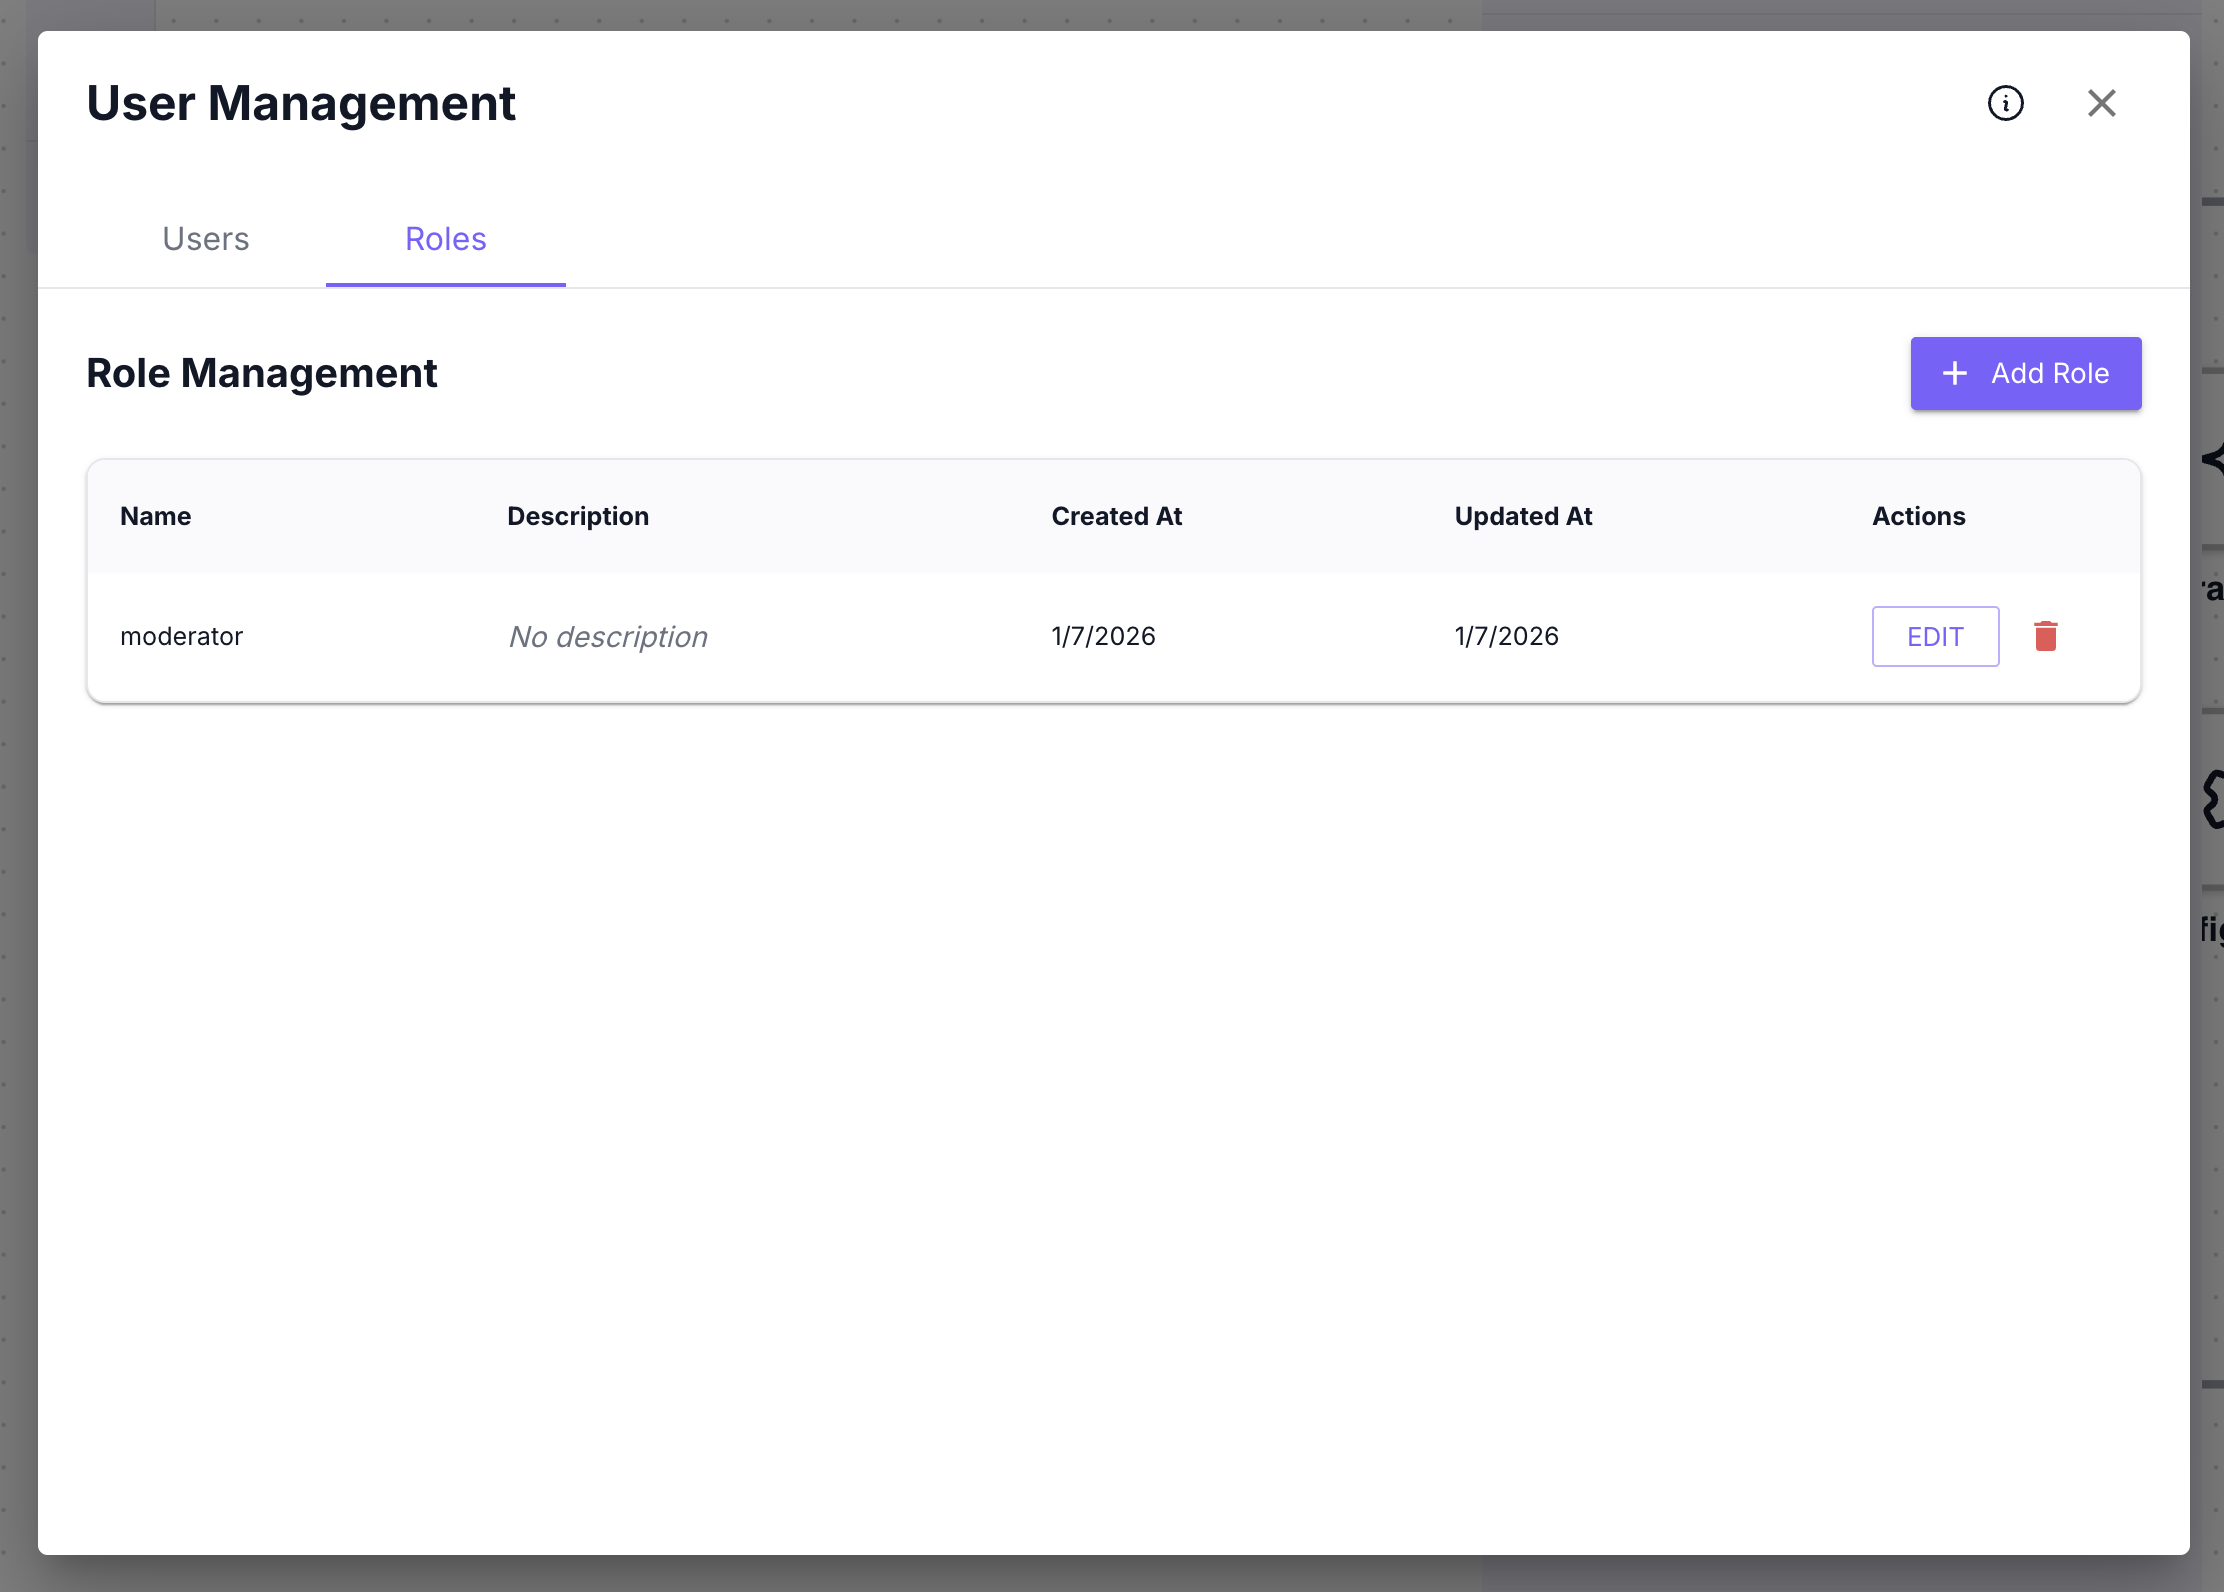Click the Created At column header
This screenshot has height=1592, width=2224.
coord(1116,516)
